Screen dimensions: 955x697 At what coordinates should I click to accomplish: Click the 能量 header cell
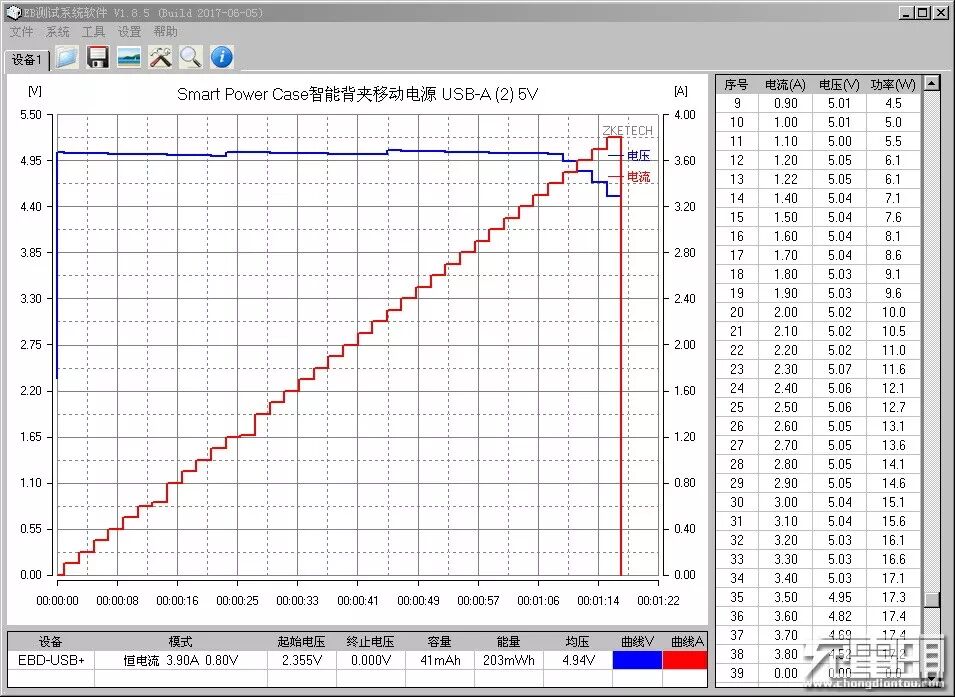(509, 642)
